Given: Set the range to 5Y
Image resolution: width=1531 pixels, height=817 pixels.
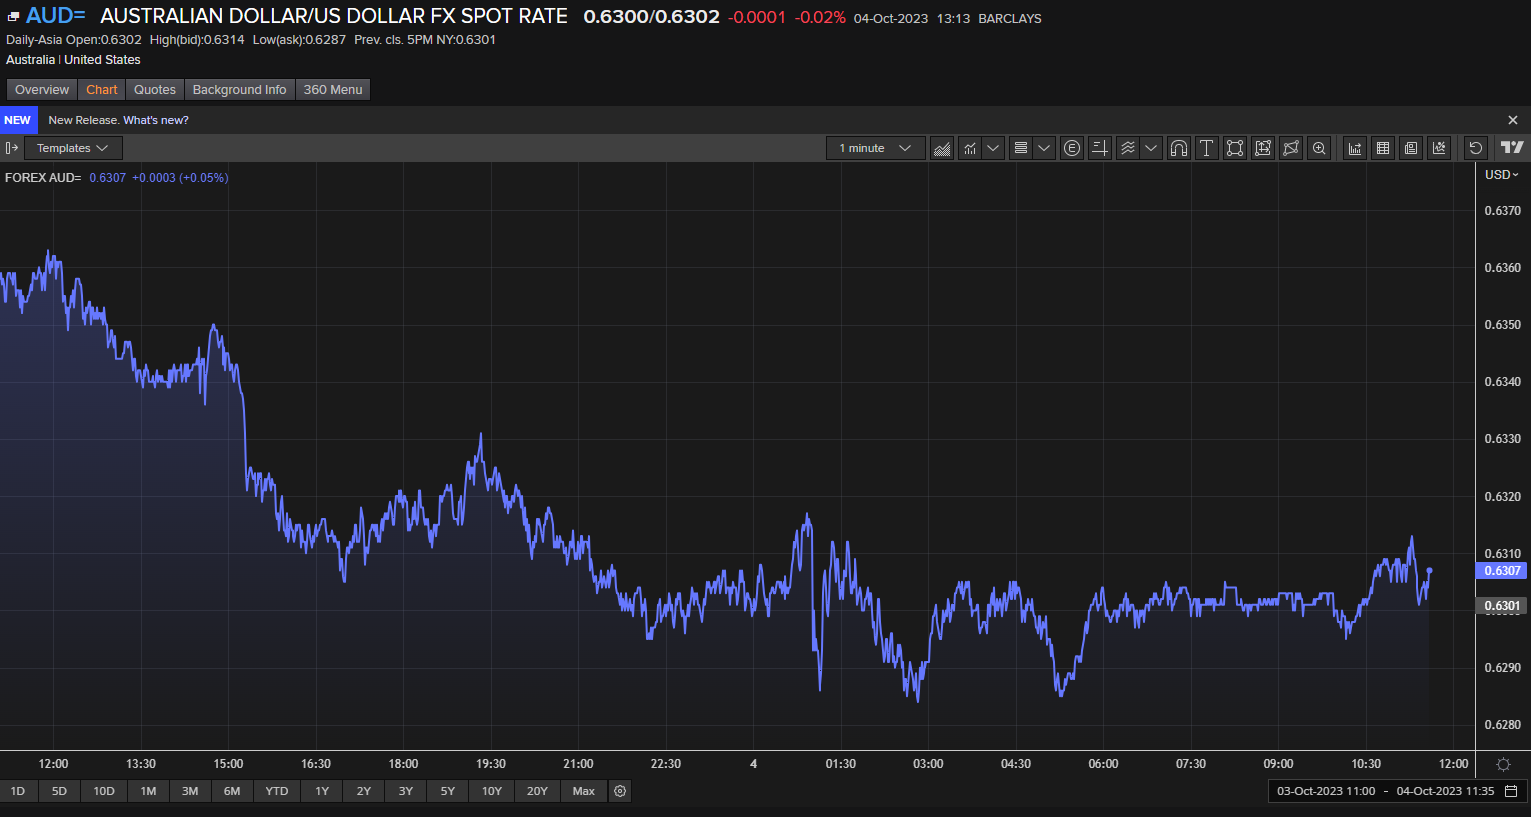Looking at the screenshot, I should pyautogui.click(x=448, y=791).
